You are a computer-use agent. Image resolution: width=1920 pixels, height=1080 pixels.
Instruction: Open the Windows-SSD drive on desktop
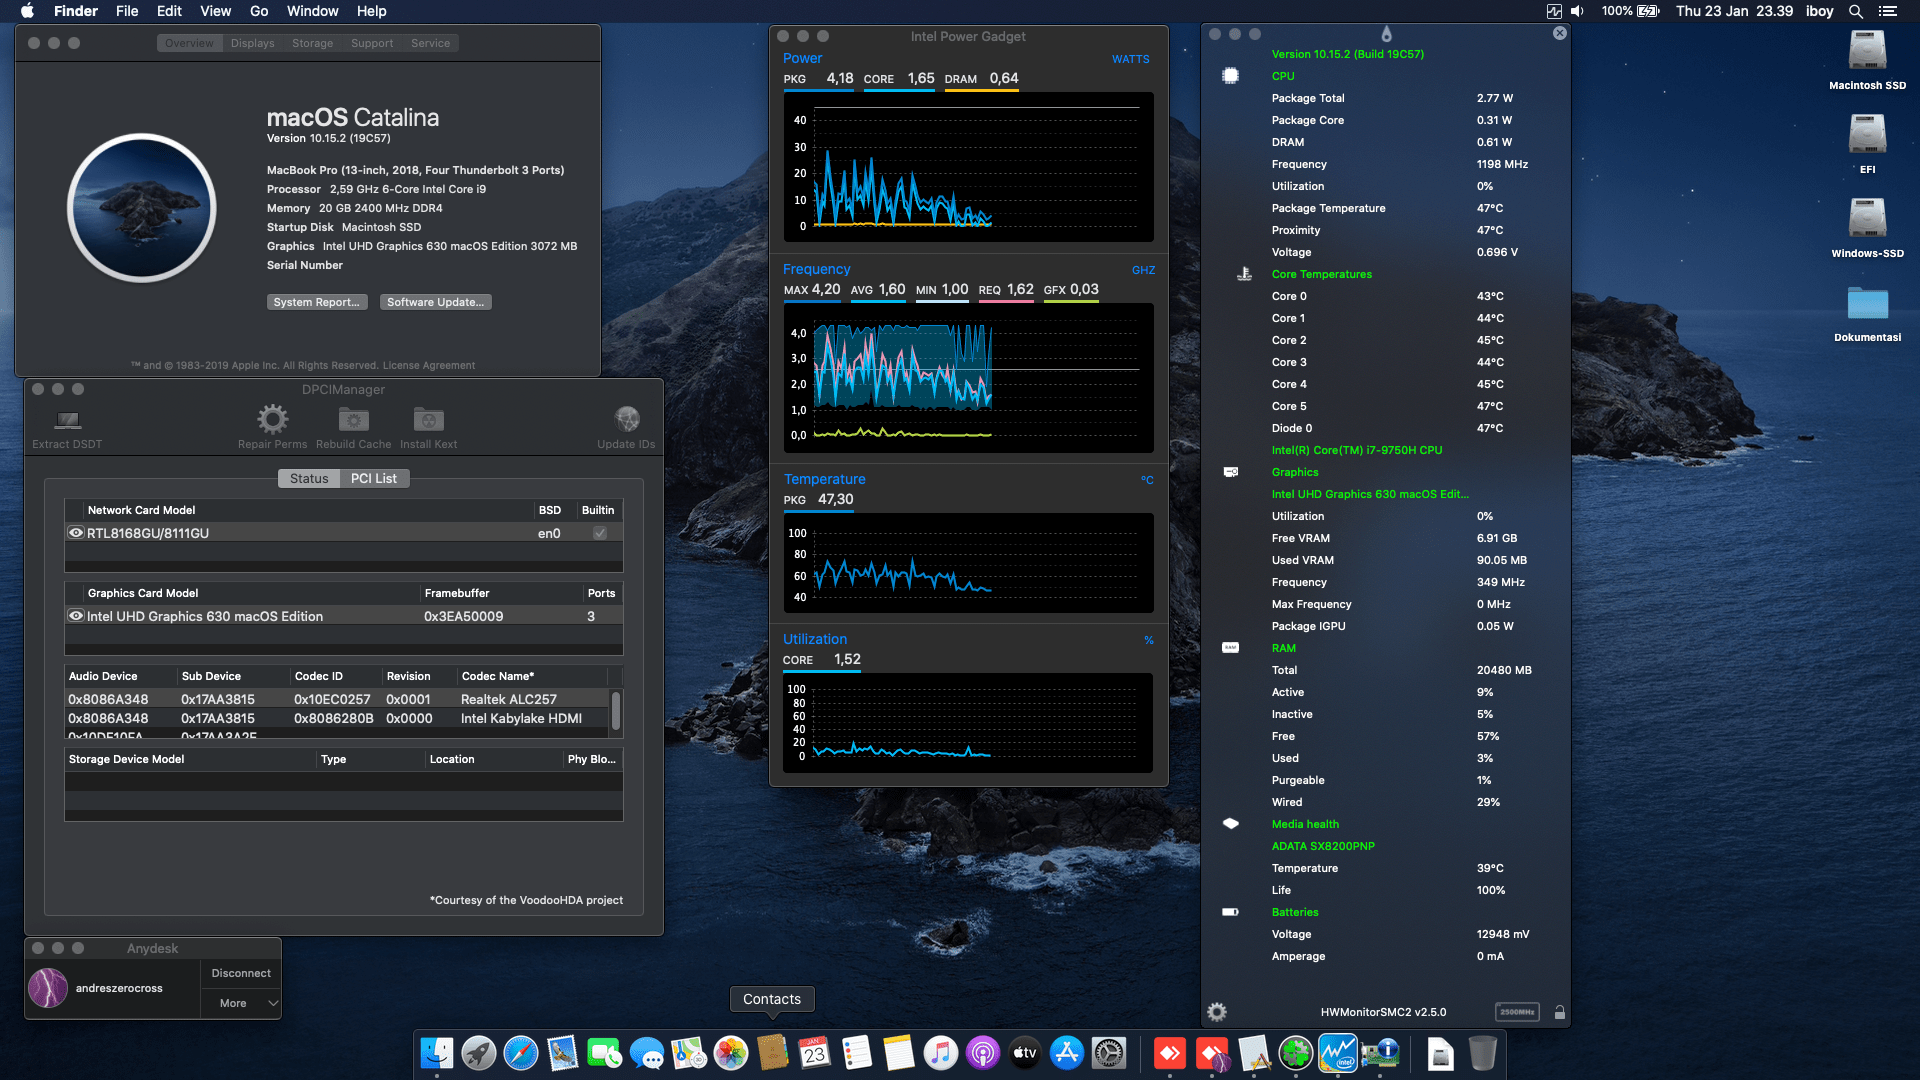(x=1867, y=218)
